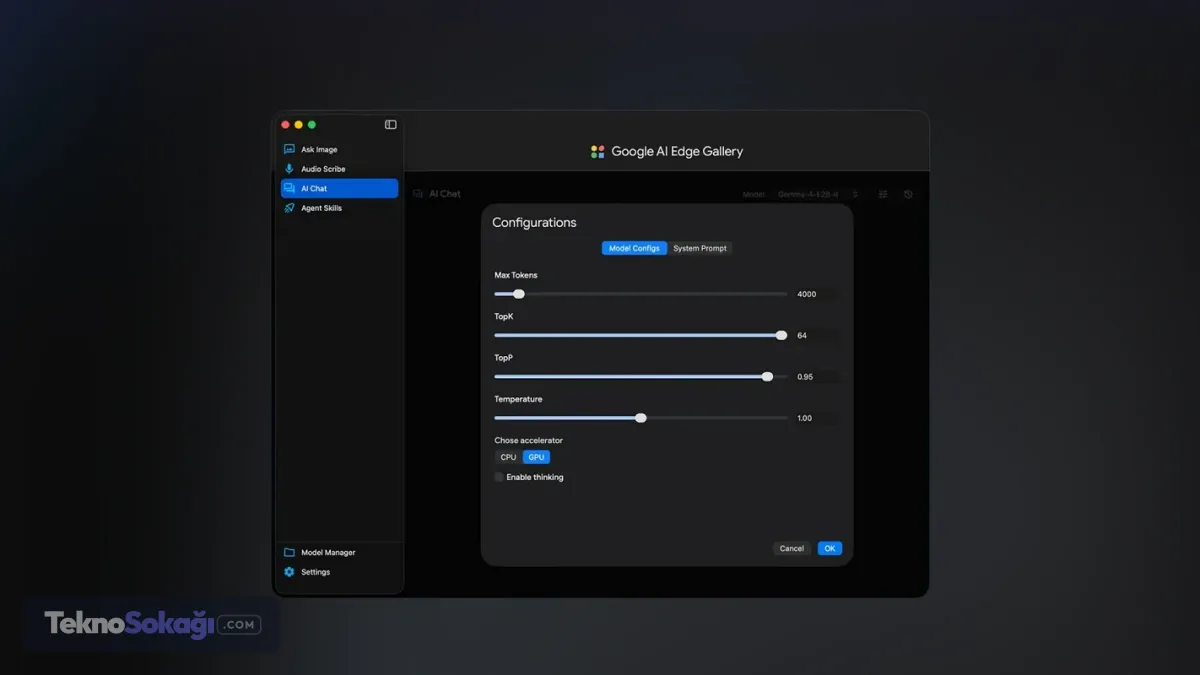The height and width of the screenshot is (675, 1200).
Task: Click the TopK slider handle
Action: tap(782, 336)
